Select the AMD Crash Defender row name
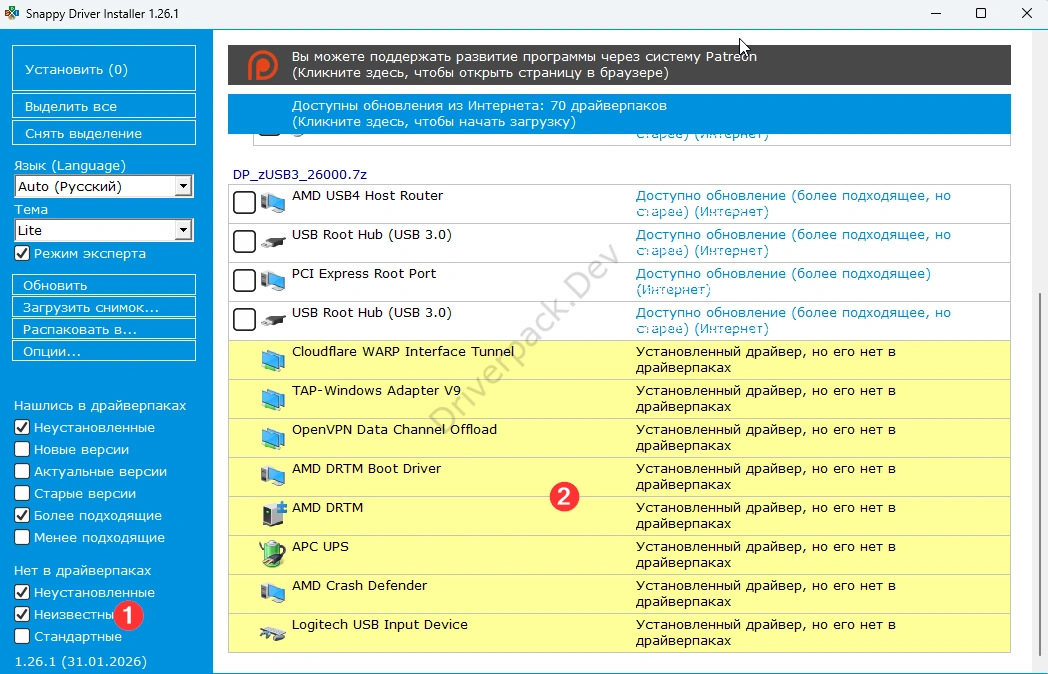Viewport: 1048px width, 674px height. [359, 585]
